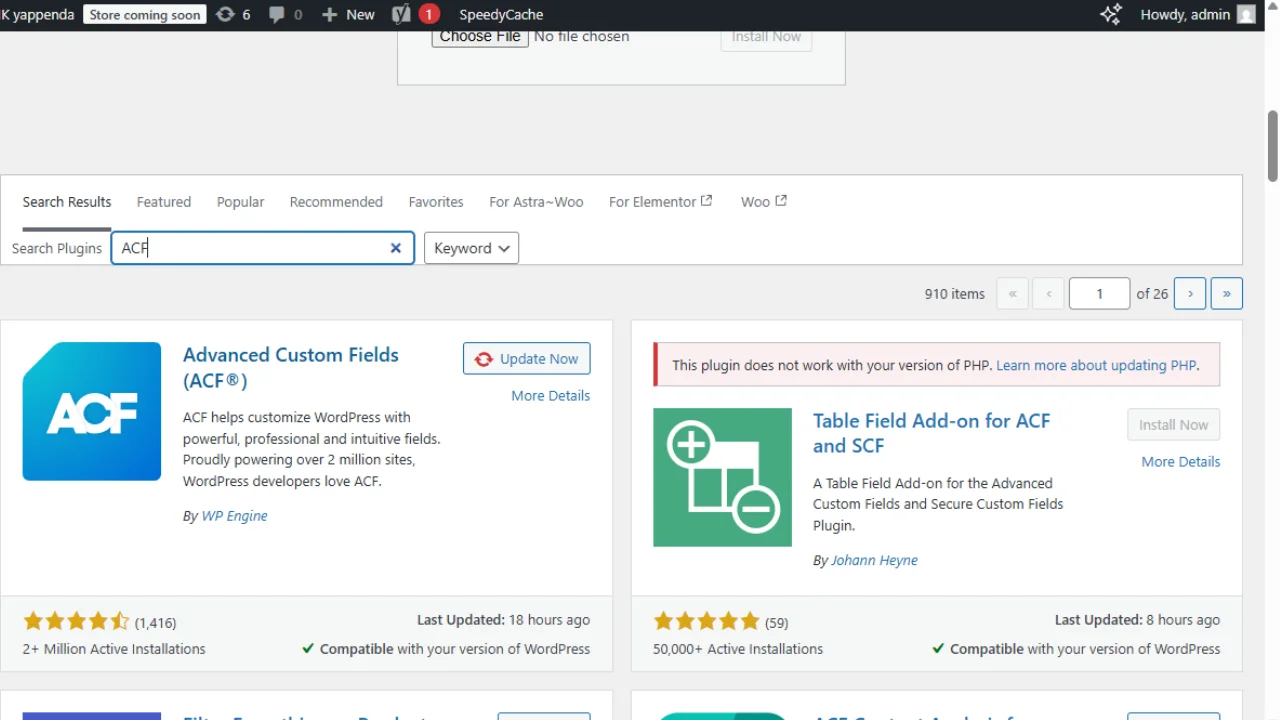1280x720 pixels.
Task: Click Update Now for Advanced Custom Fields
Action: [527, 359]
